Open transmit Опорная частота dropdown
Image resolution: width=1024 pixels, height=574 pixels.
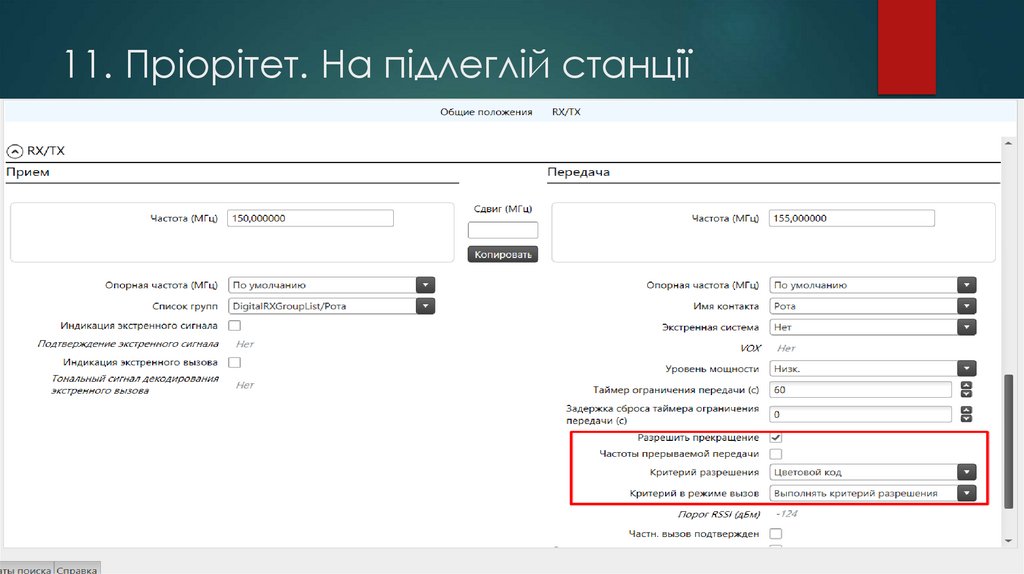pos(967,285)
